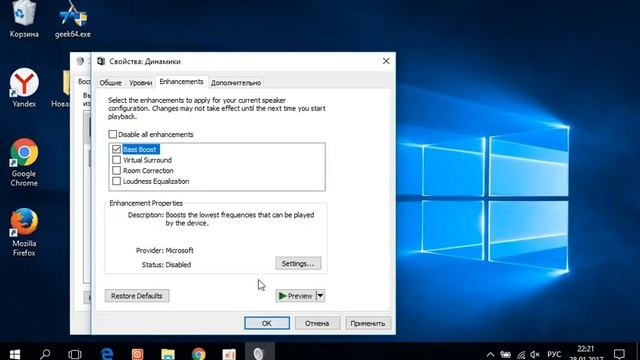Launch the Mozilla Firefox desktop shortcut
Viewport: 640px width, 360px height.
click(x=24, y=232)
